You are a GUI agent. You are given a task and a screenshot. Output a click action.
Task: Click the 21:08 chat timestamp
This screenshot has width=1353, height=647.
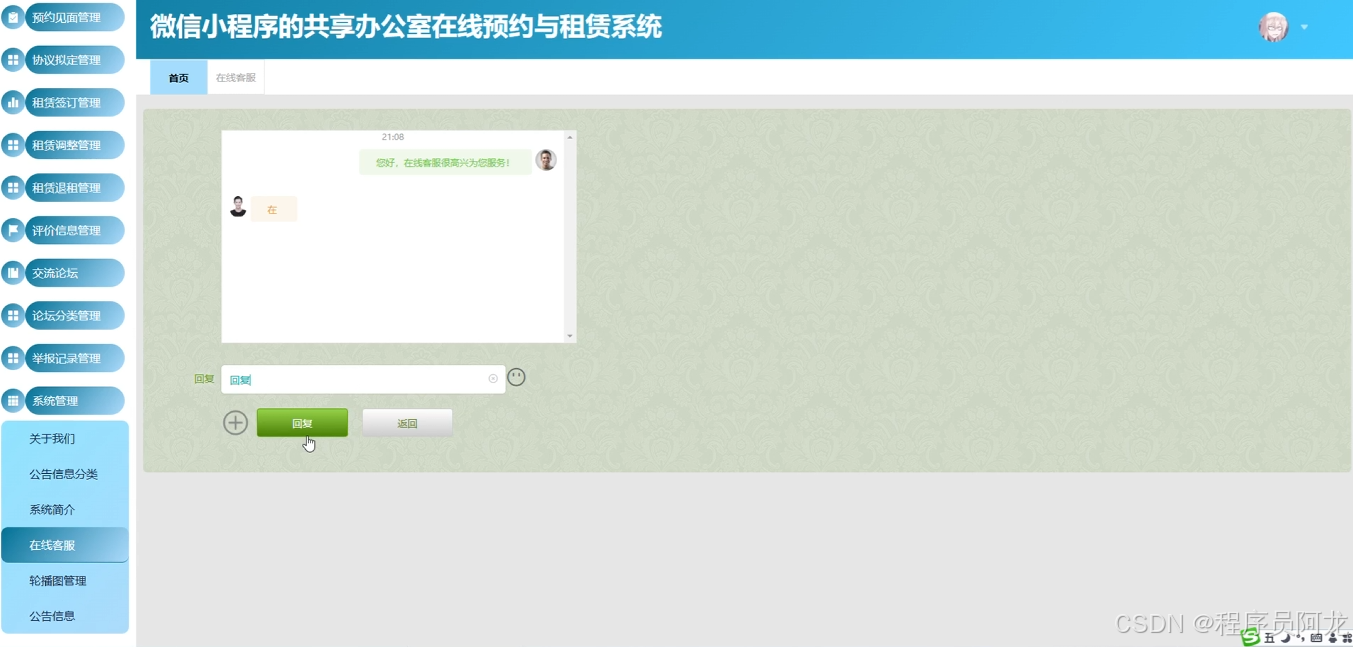tap(393, 137)
